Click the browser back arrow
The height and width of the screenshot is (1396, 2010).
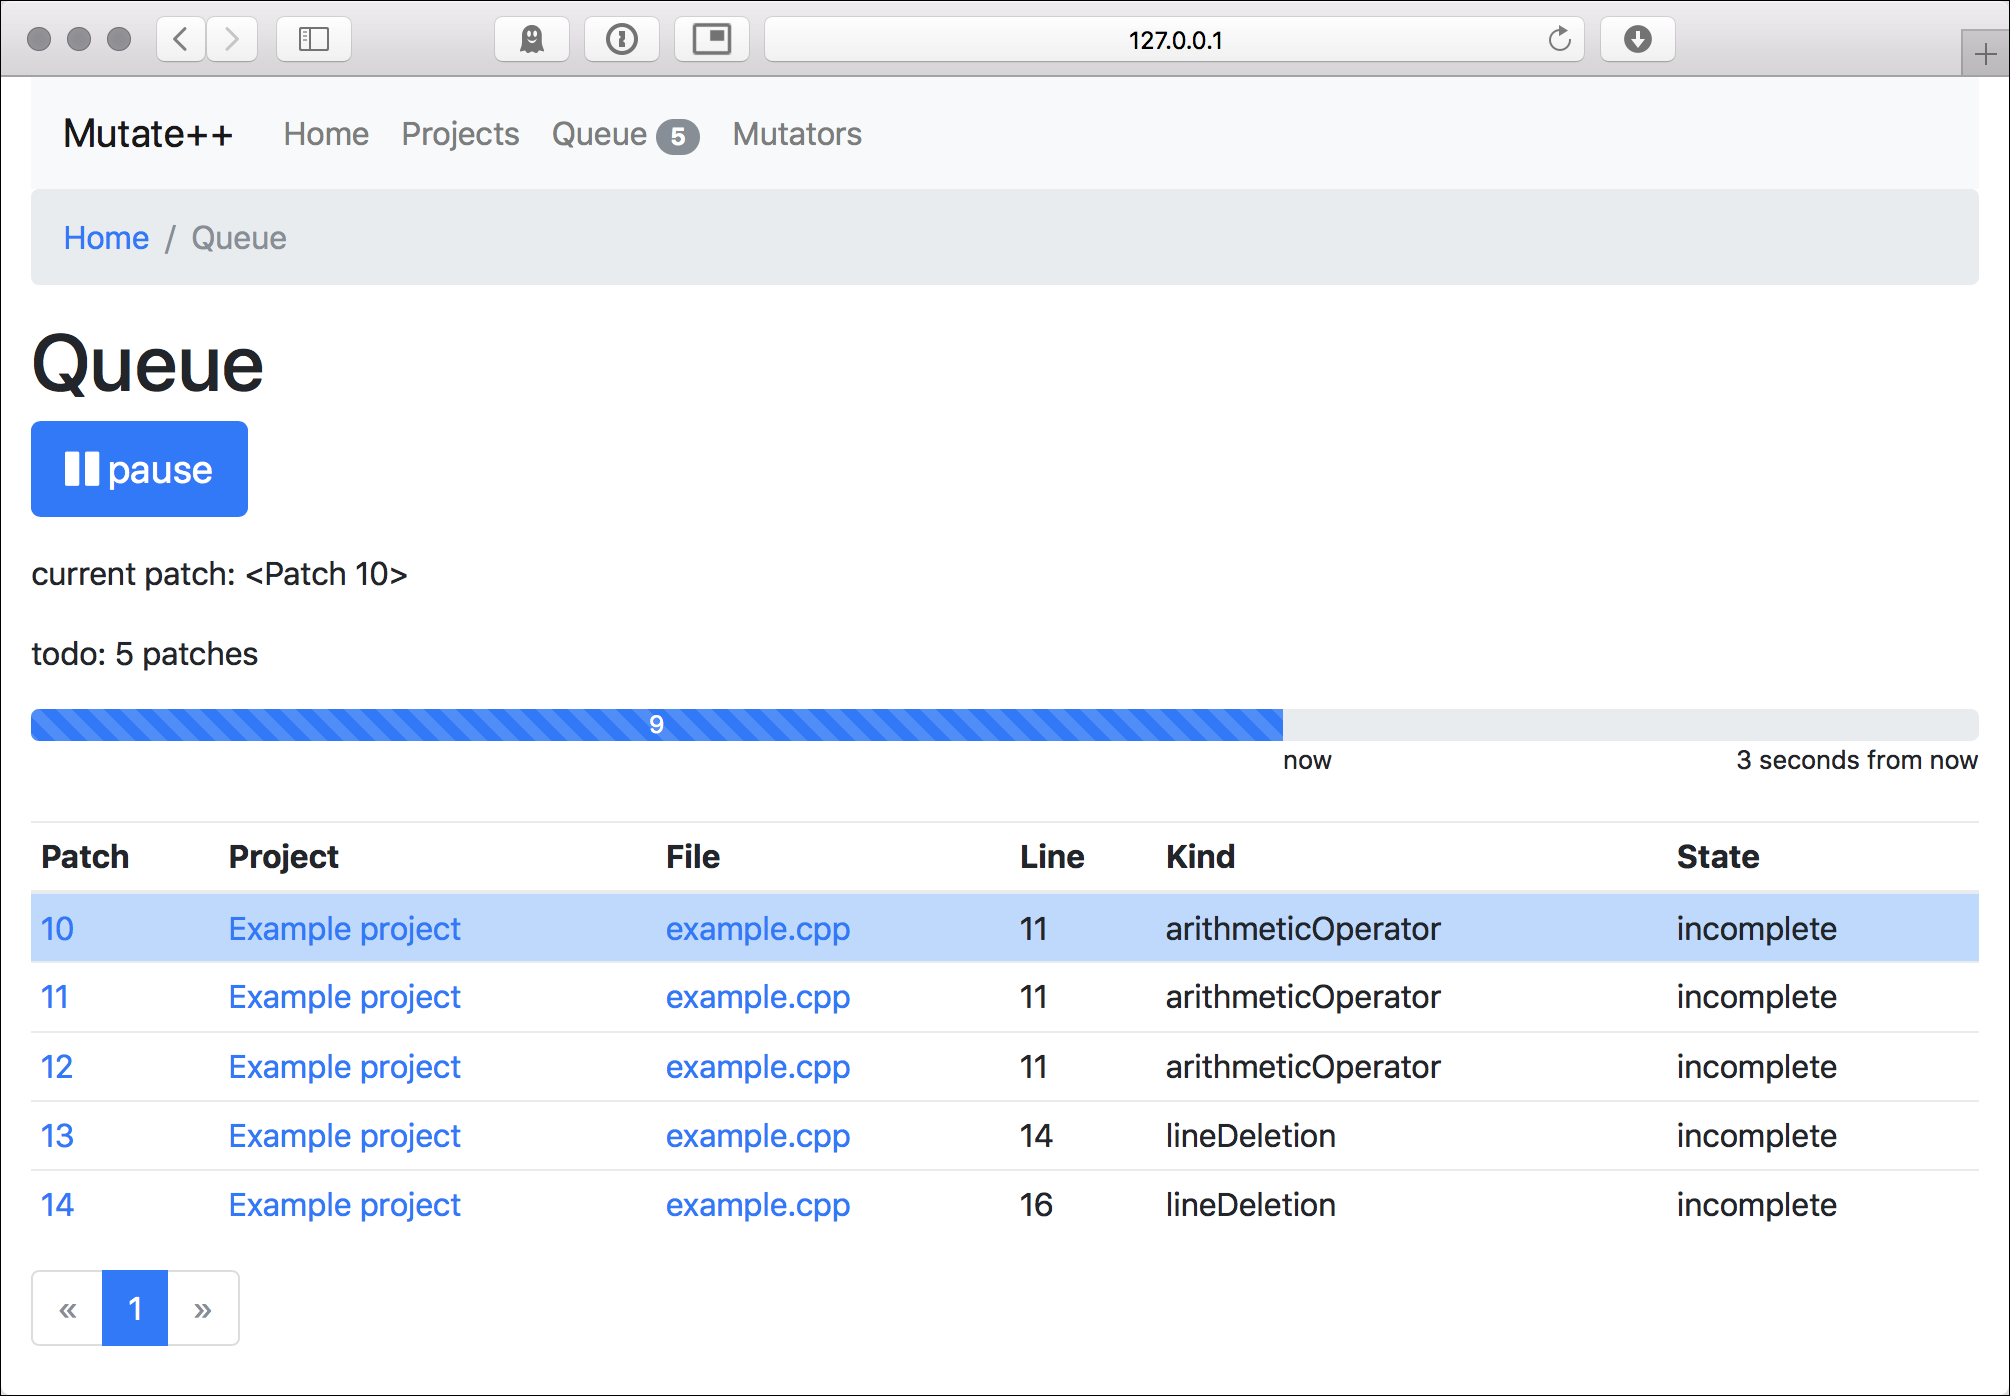181,39
